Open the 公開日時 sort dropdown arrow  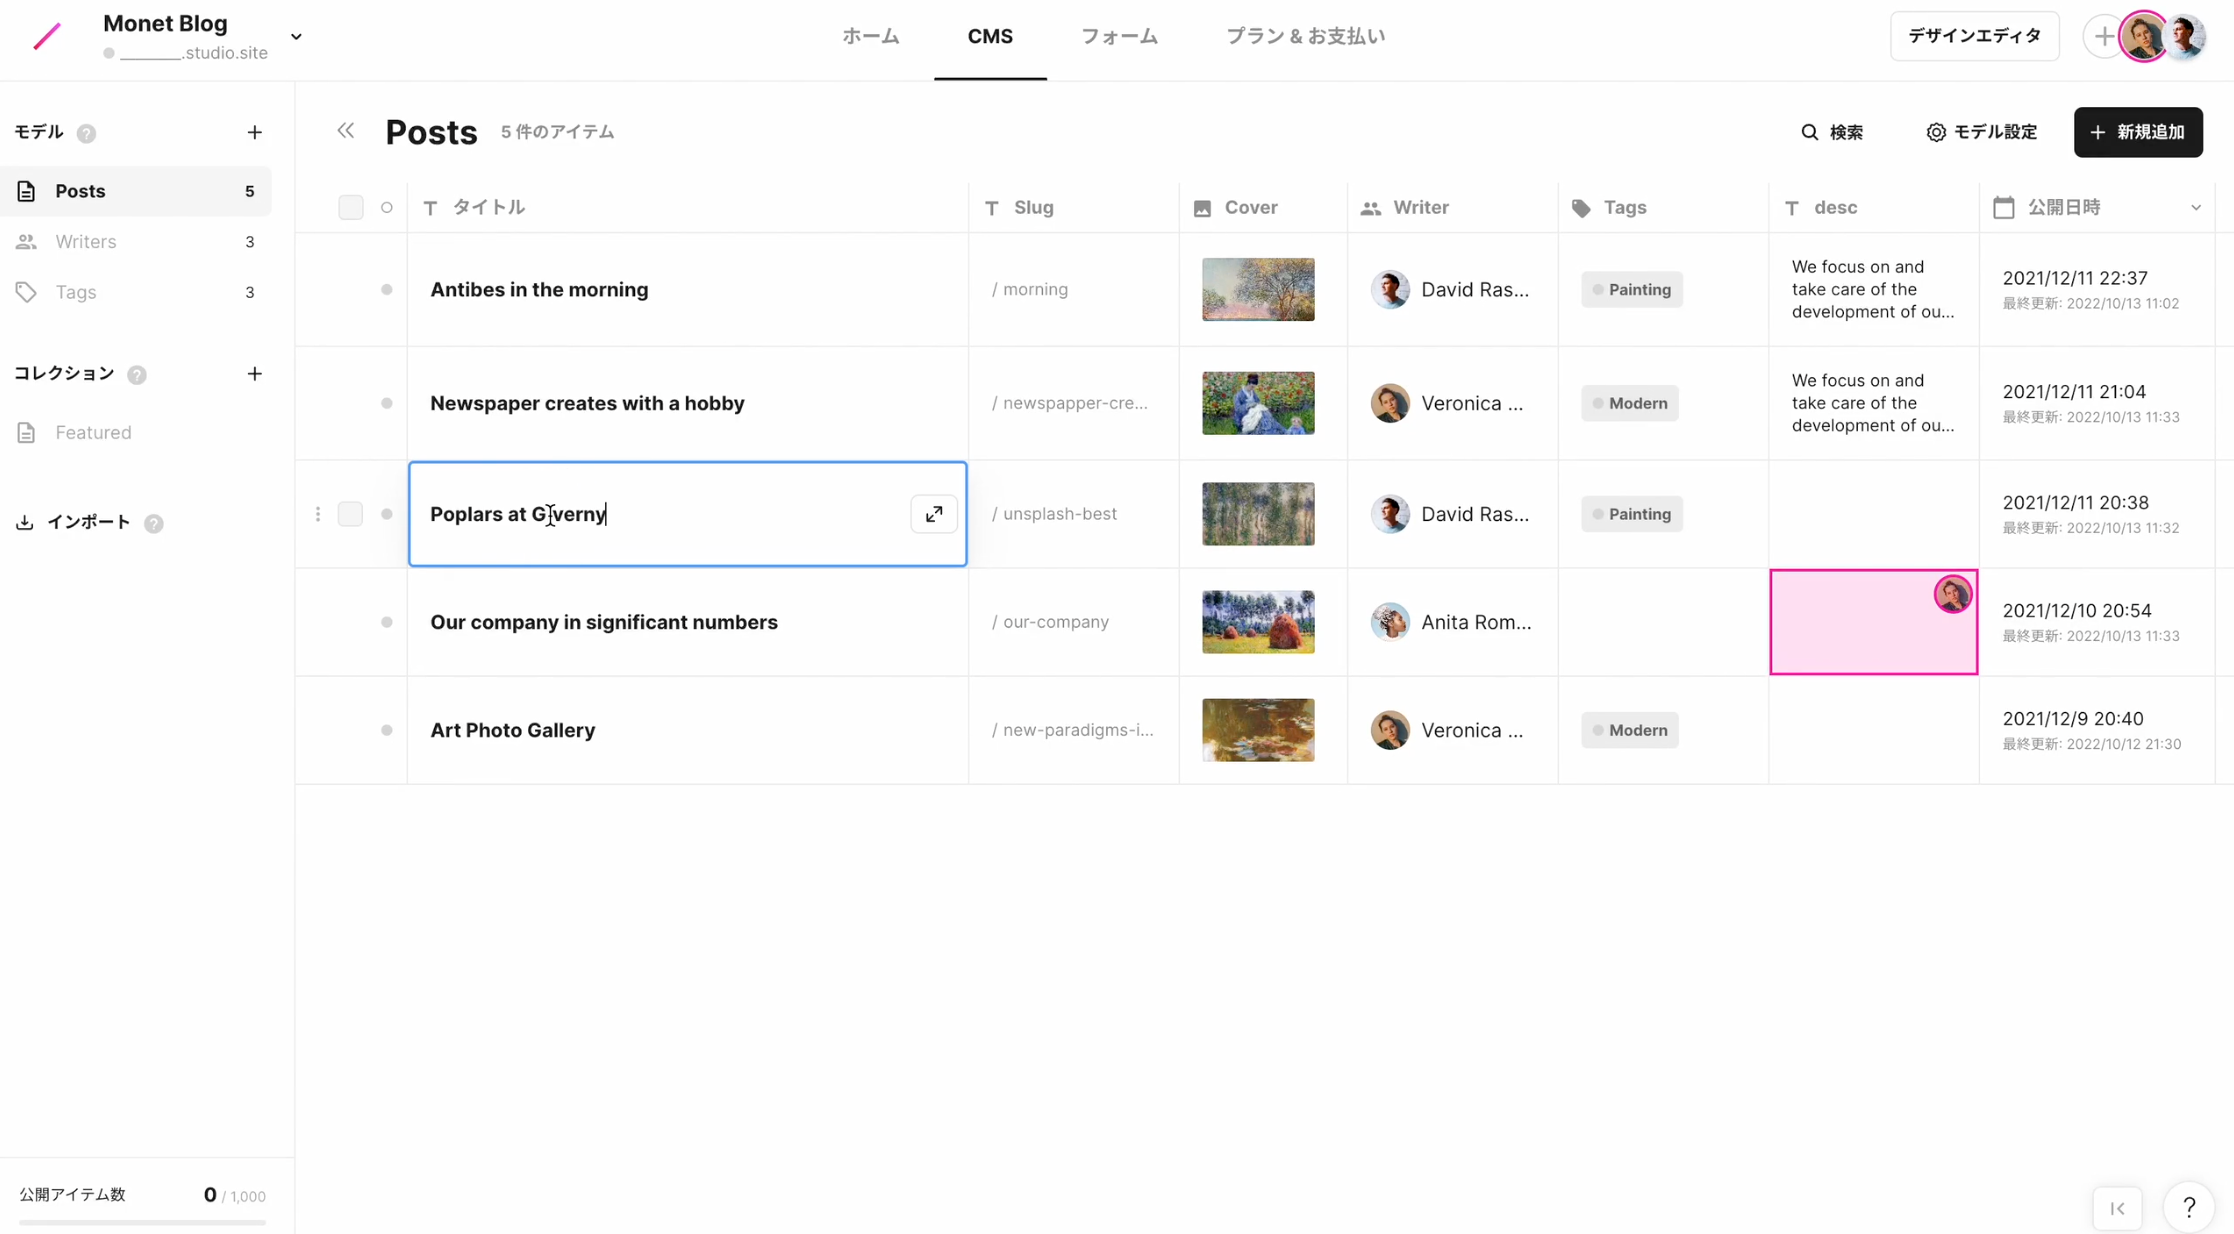tap(2196, 208)
